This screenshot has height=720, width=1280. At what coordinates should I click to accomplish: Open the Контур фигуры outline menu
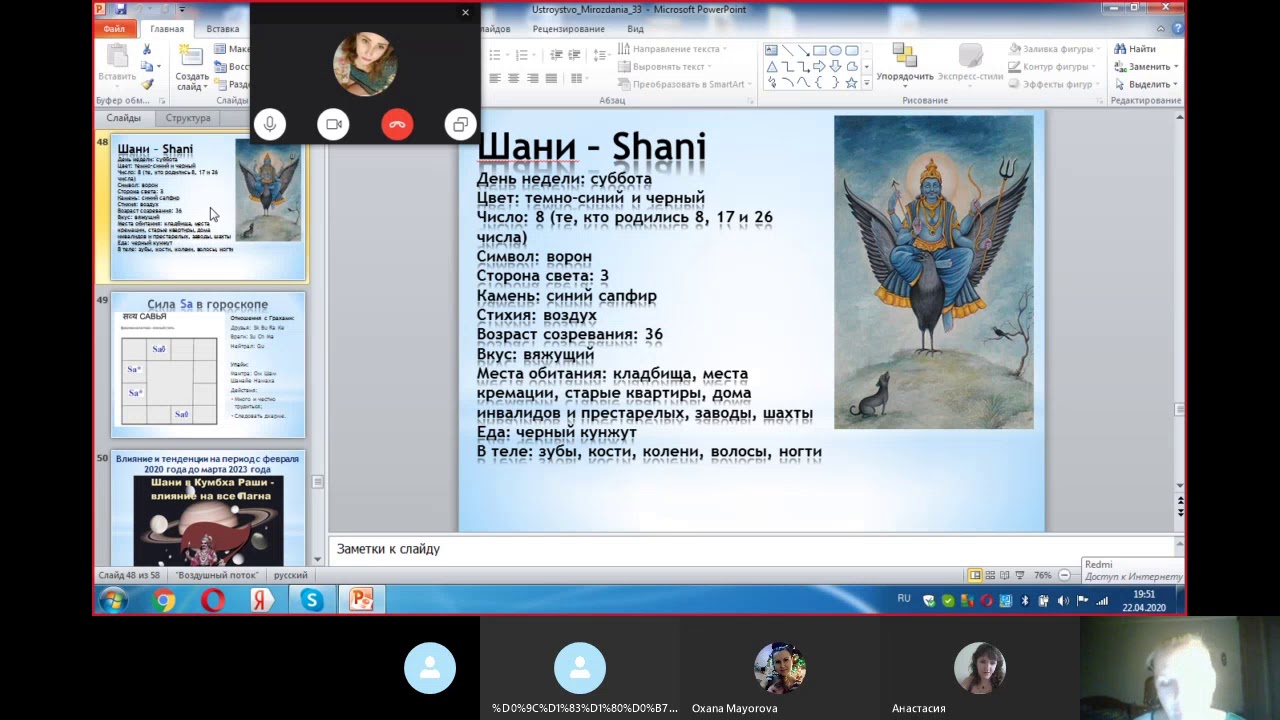[1053, 67]
